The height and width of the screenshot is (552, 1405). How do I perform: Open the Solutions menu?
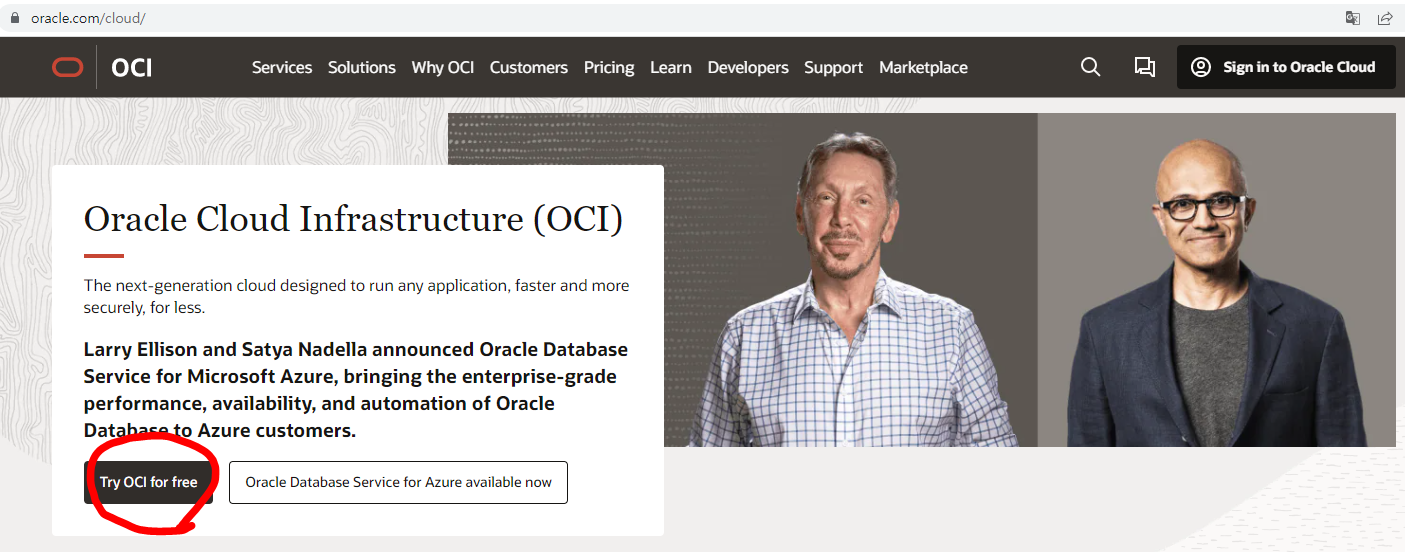pyautogui.click(x=362, y=67)
